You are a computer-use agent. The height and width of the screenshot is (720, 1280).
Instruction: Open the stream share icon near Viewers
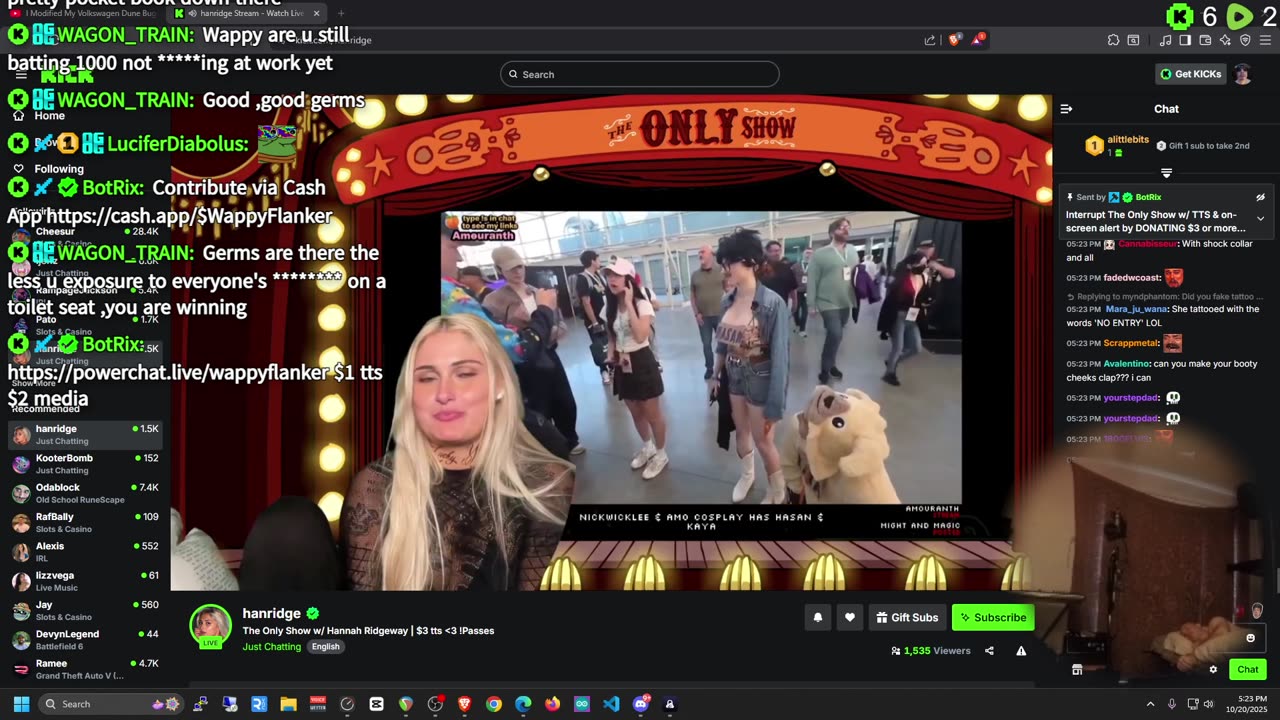click(989, 651)
